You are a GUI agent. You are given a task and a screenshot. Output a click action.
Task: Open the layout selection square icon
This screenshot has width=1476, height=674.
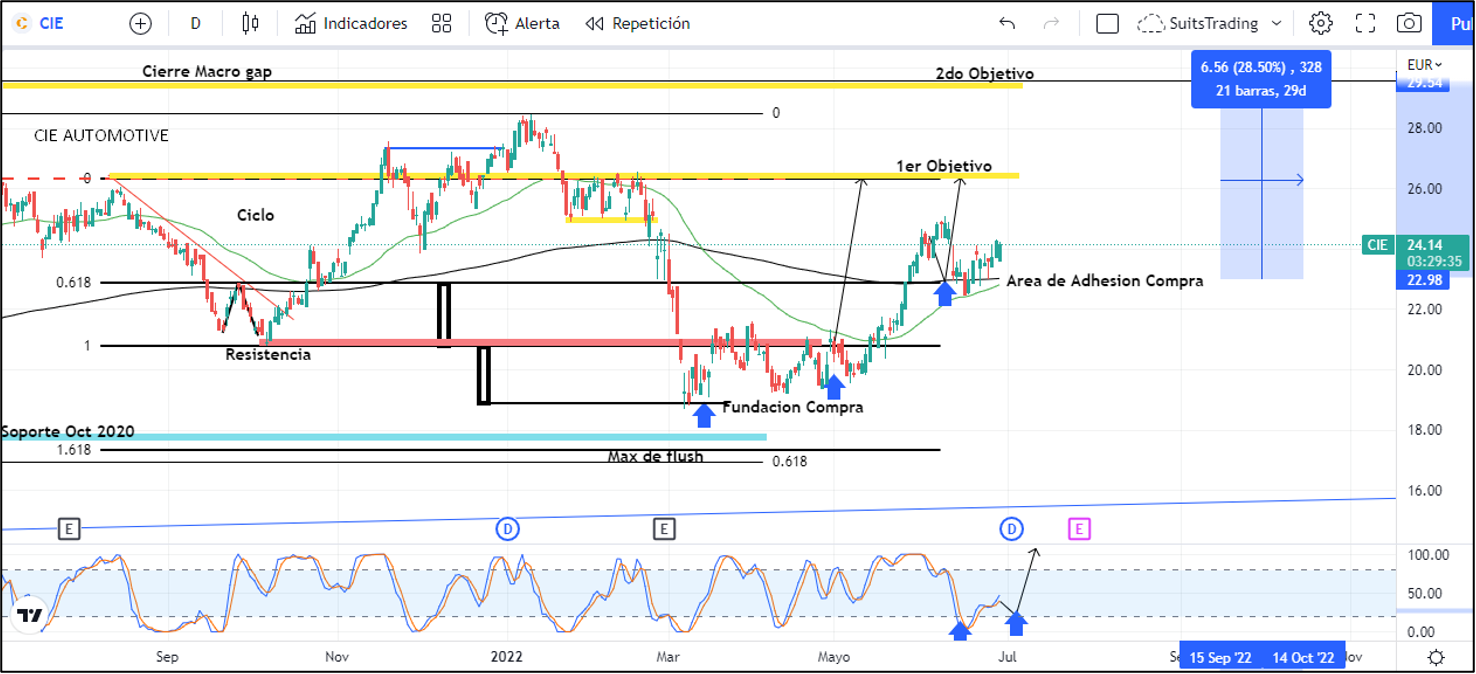(x=1107, y=23)
